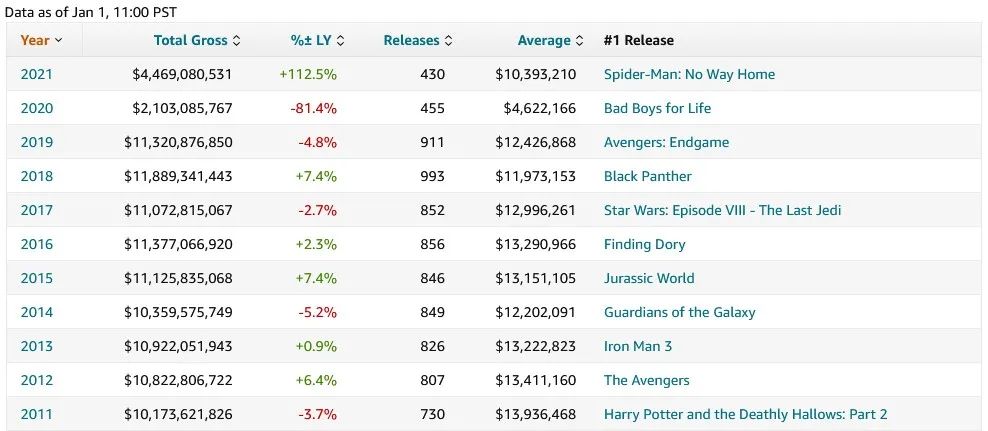
Task: Open the Jurassic World link
Action: click(x=648, y=278)
